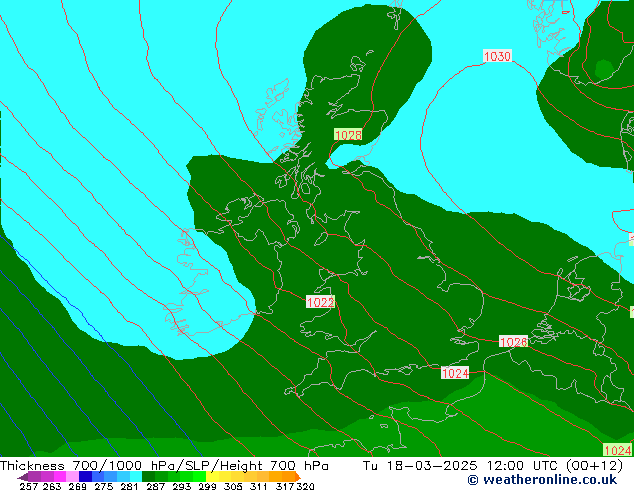Click the 'Thickness 700/1000 hPa/SLP/Height 700 hPa' title

coord(164,466)
